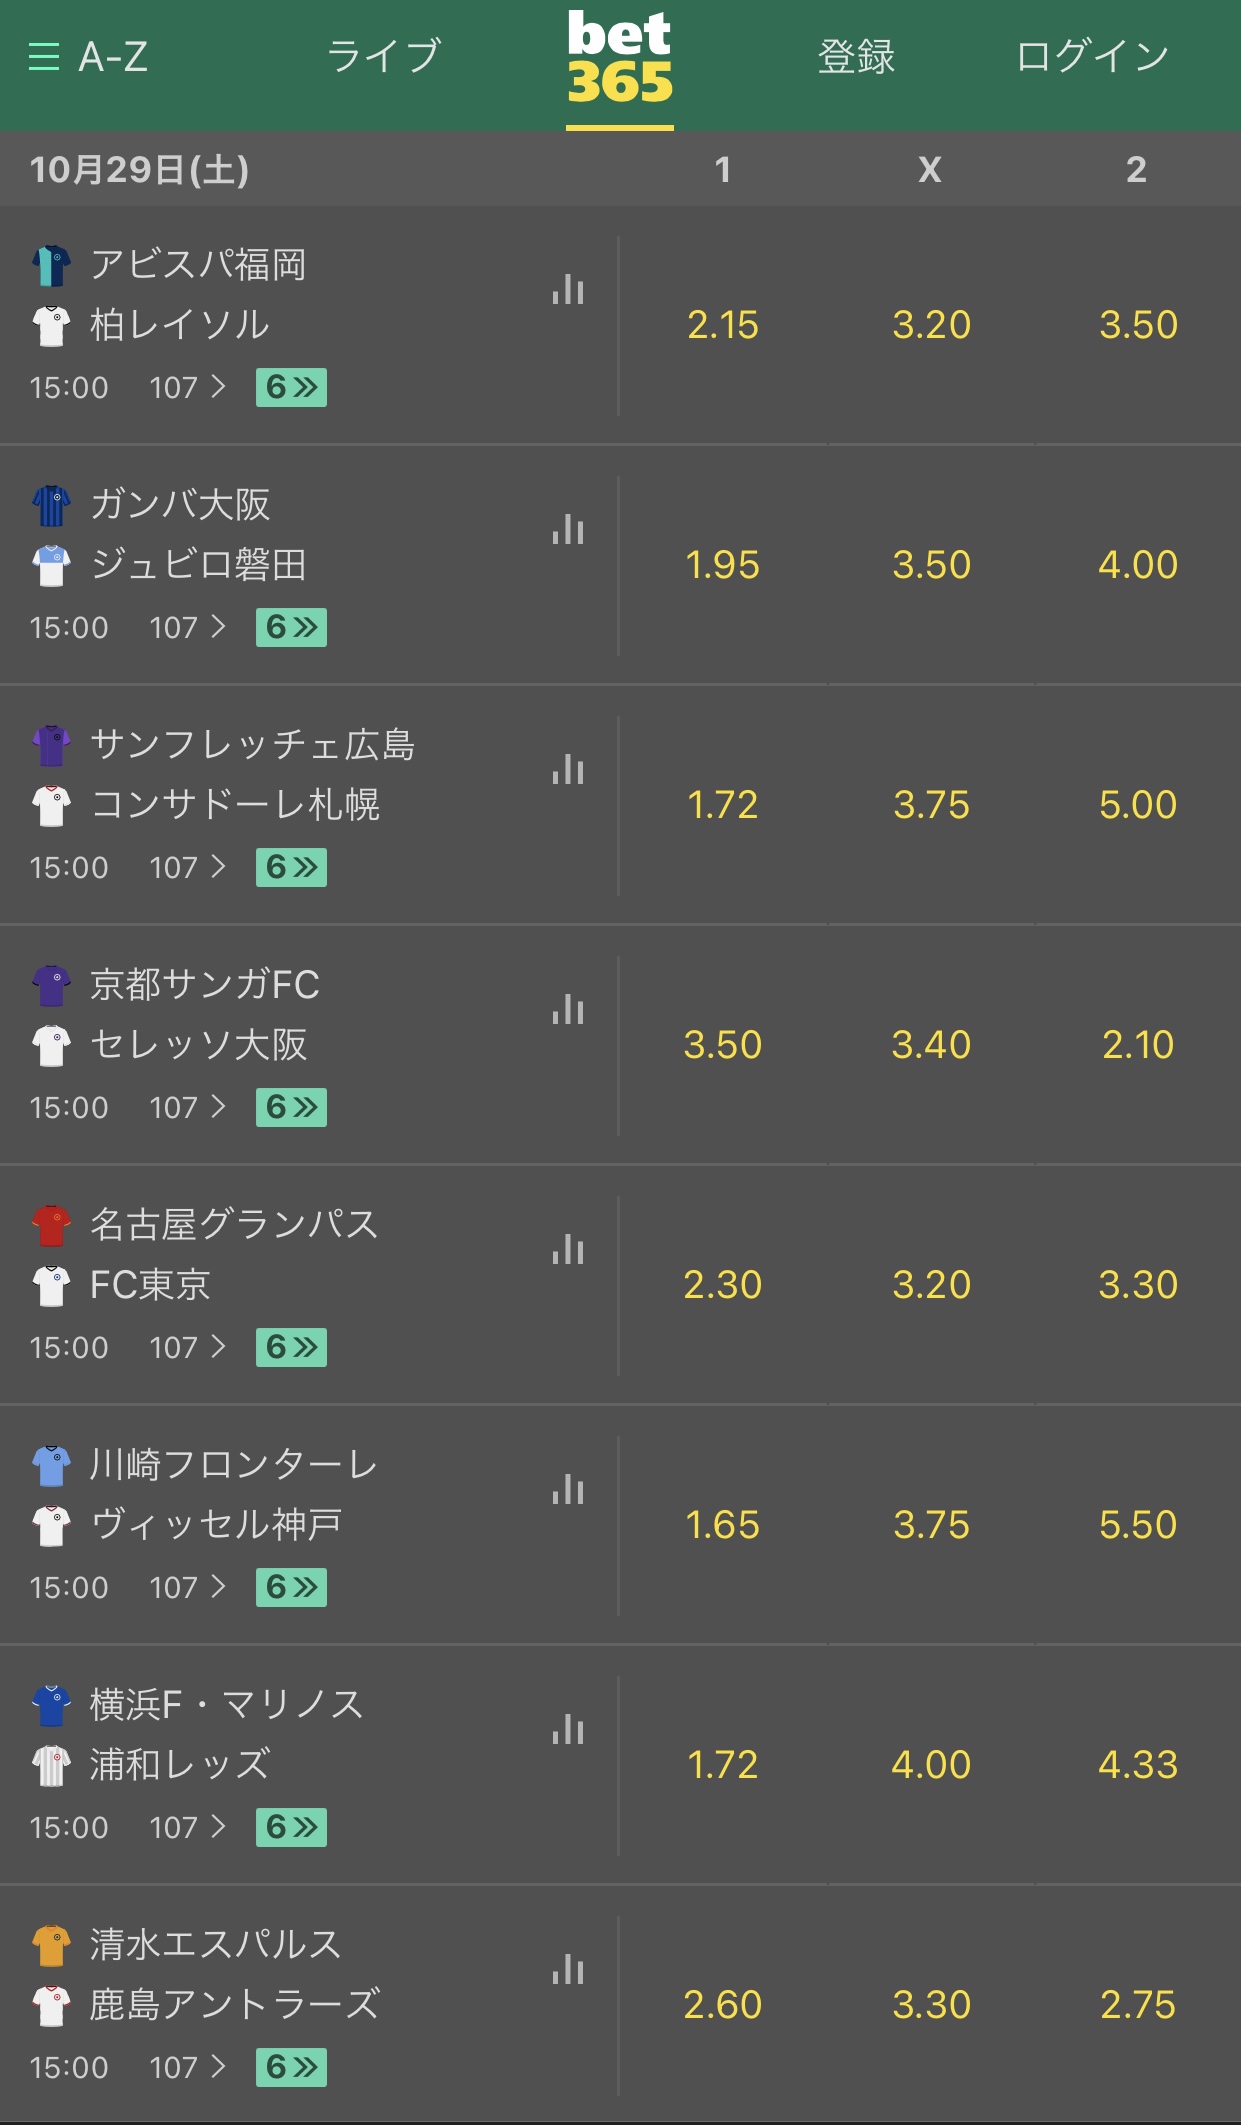1241x2125 pixels.
Task: Show stats chart for 京都サンガFC match
Action: pos(568,1009)
